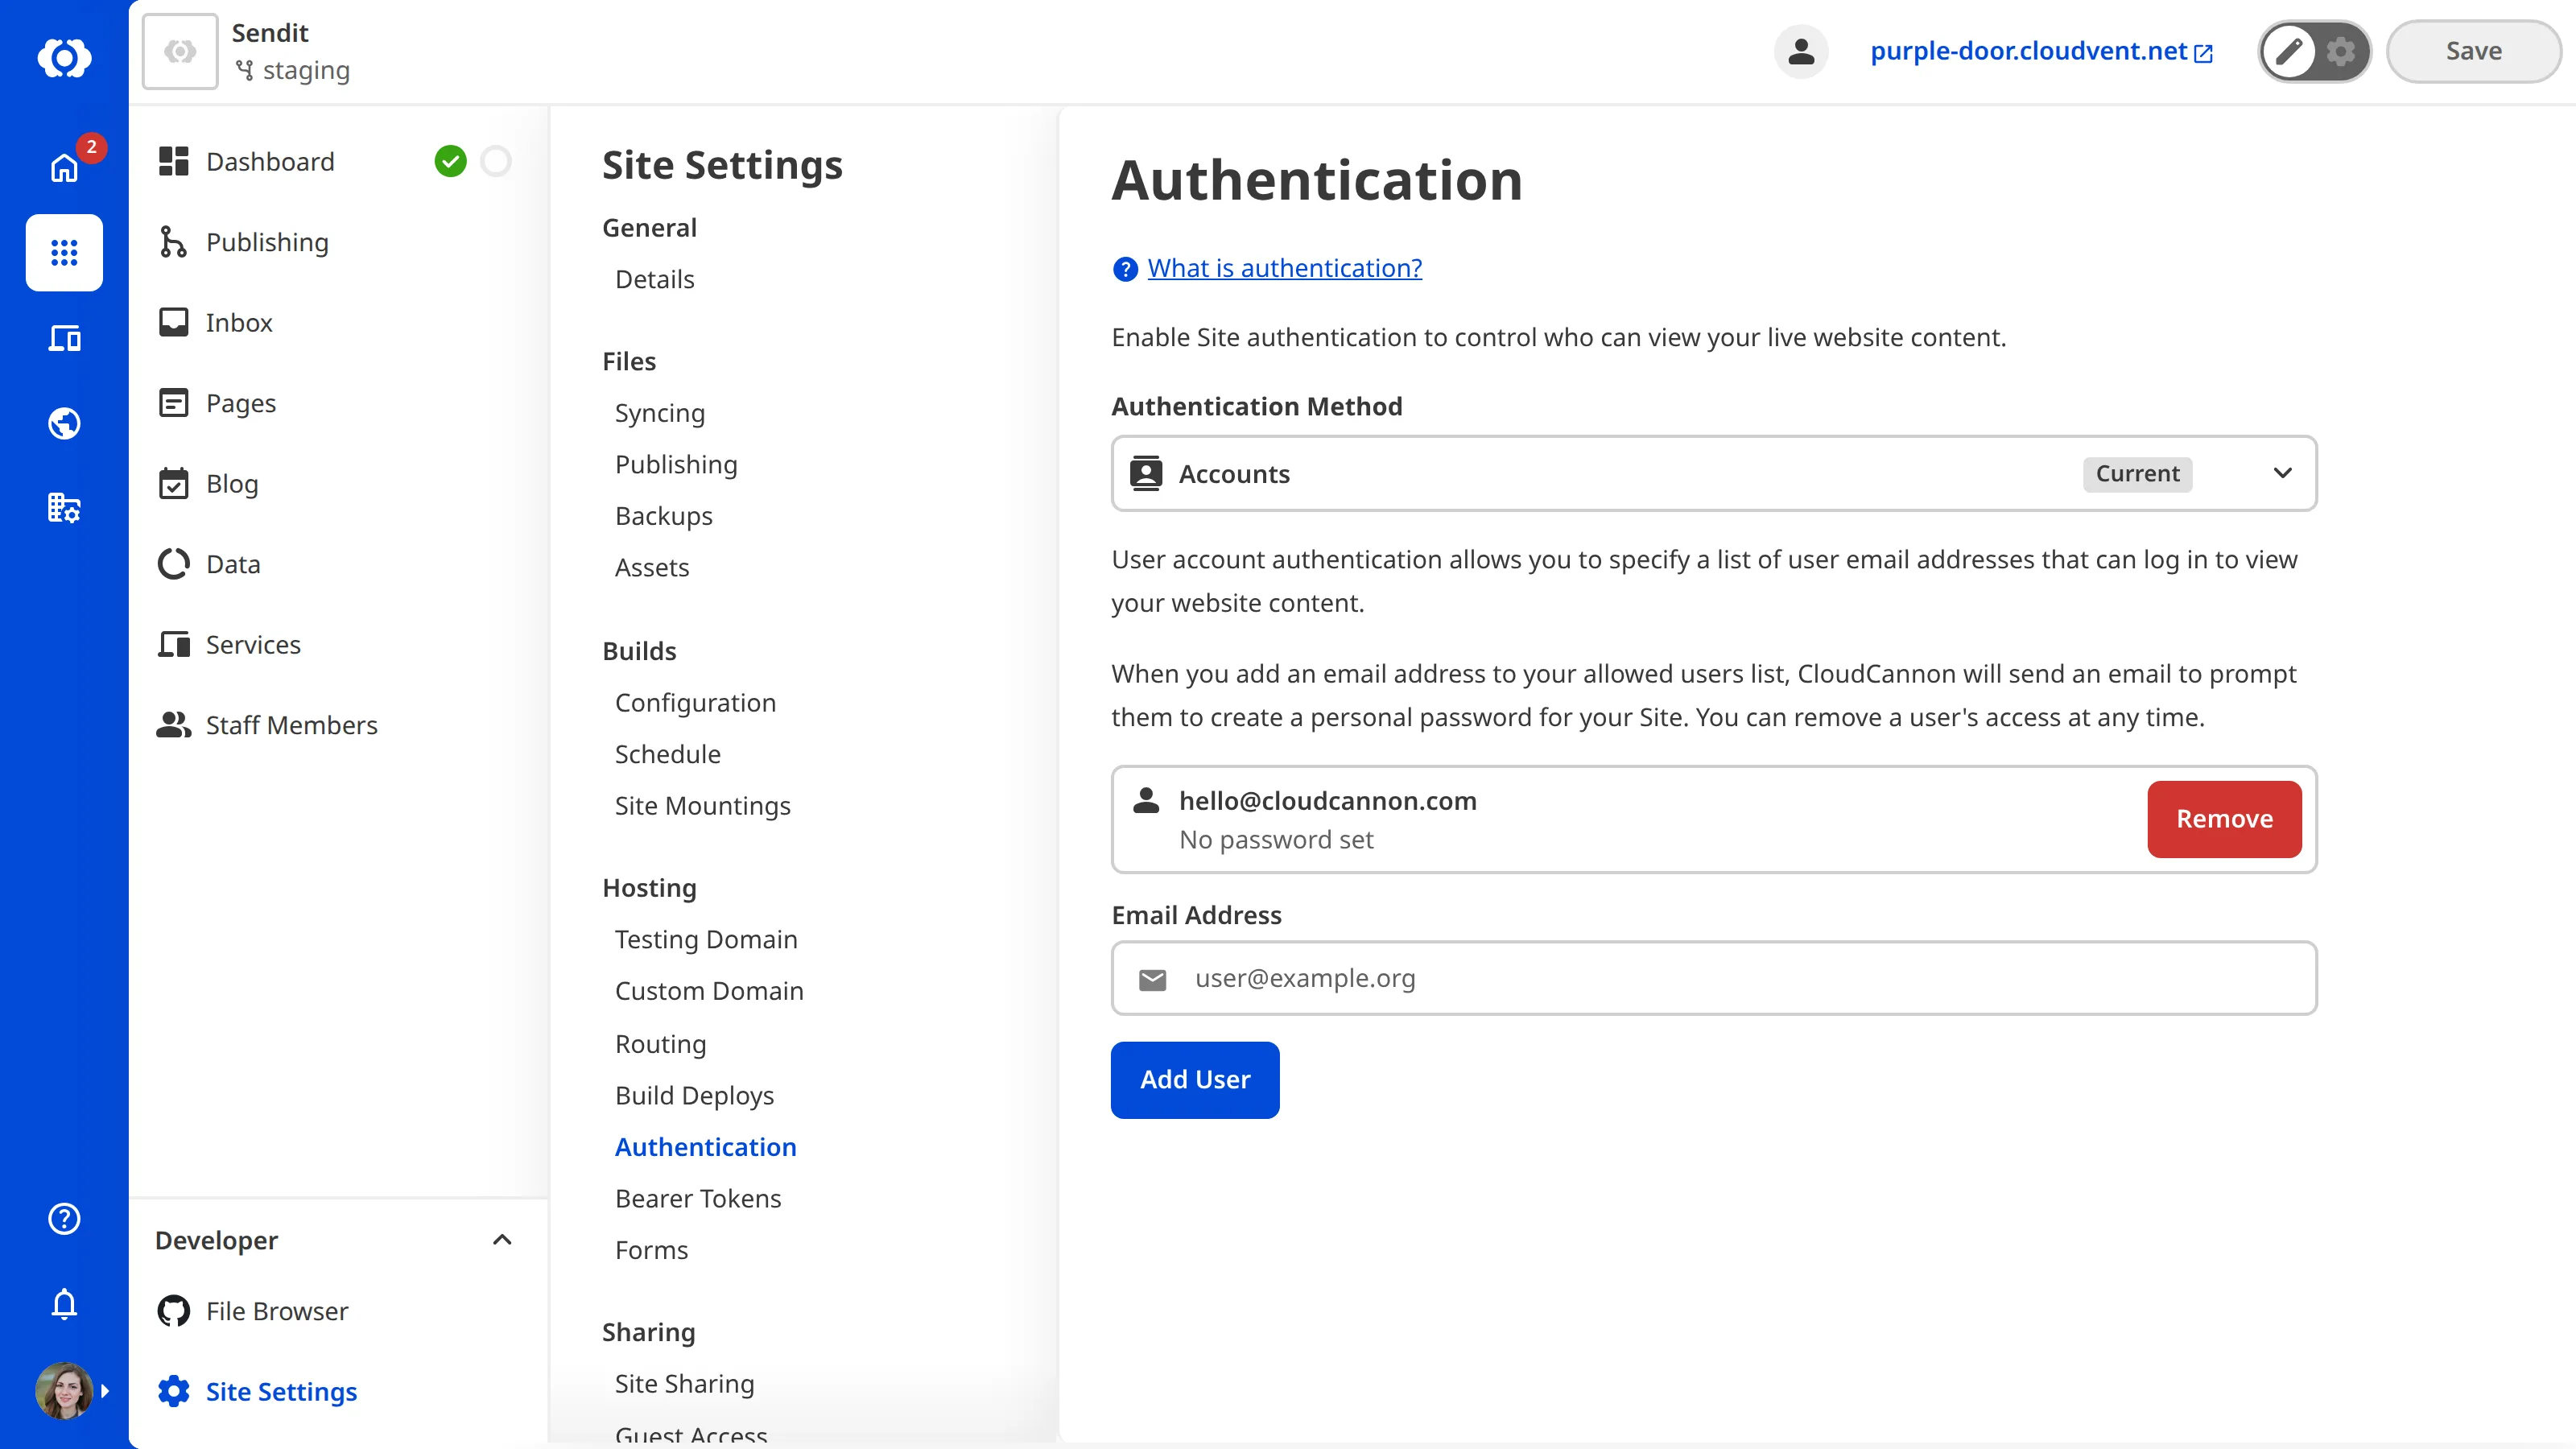The height and width of the screenshot is (1449, 2576).
Task: Click the help question mark icon
Action: [64, 1218]
